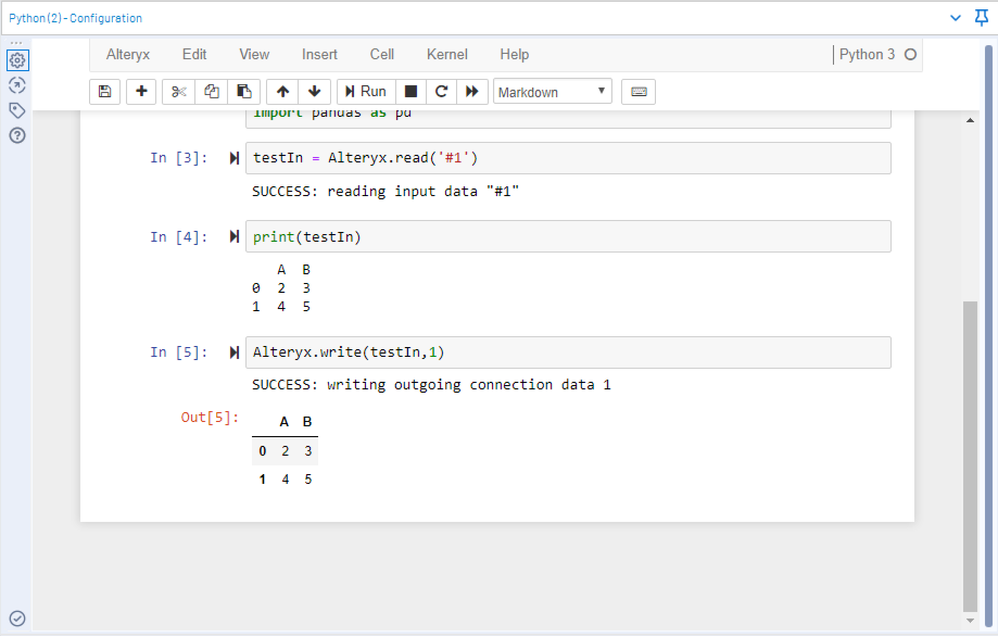Click the Out[5]: prompt label

[x=210, y=417]
